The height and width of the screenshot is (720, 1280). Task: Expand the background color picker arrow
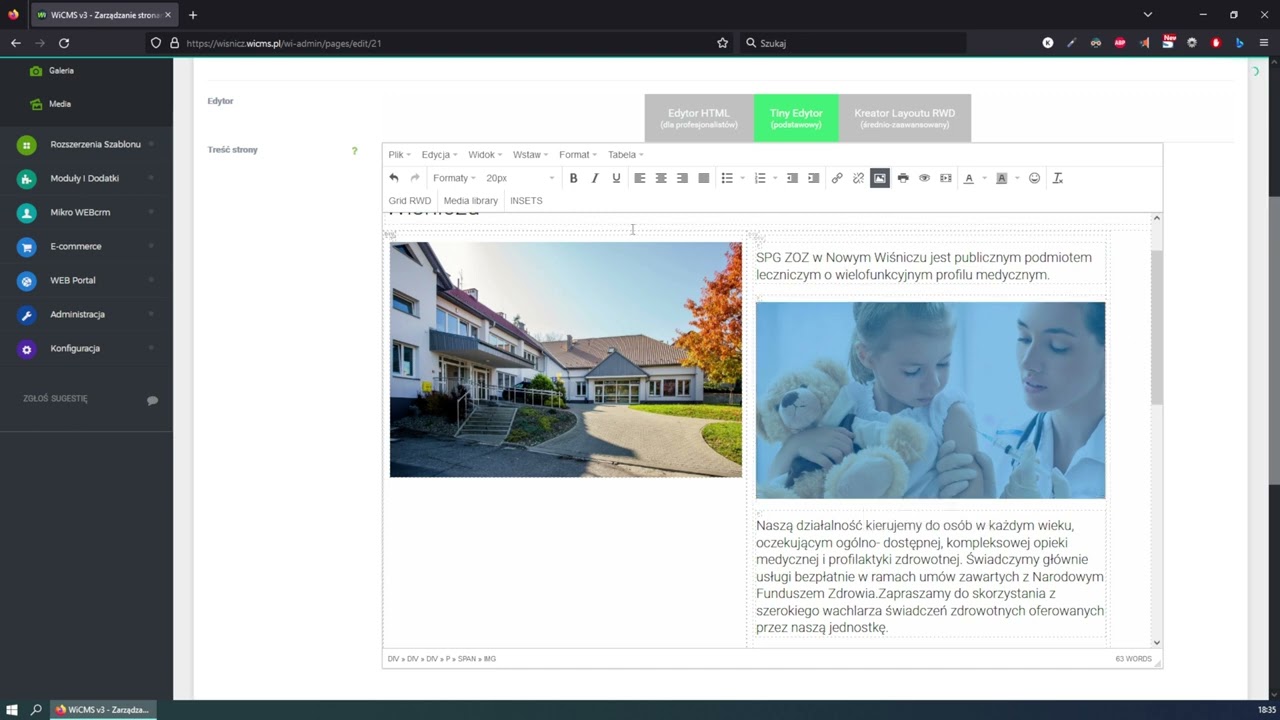tap(1017, 178)
